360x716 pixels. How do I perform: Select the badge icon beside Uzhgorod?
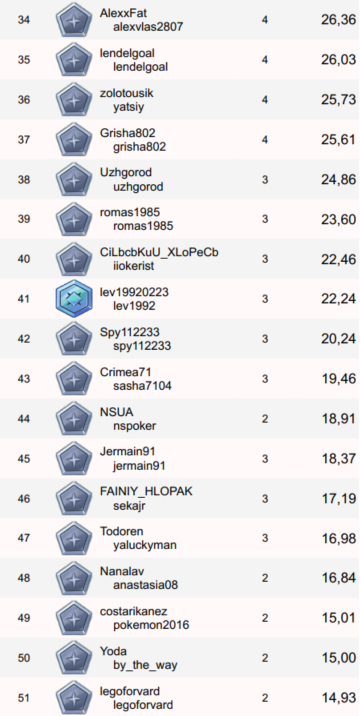[x=74, y=179]
